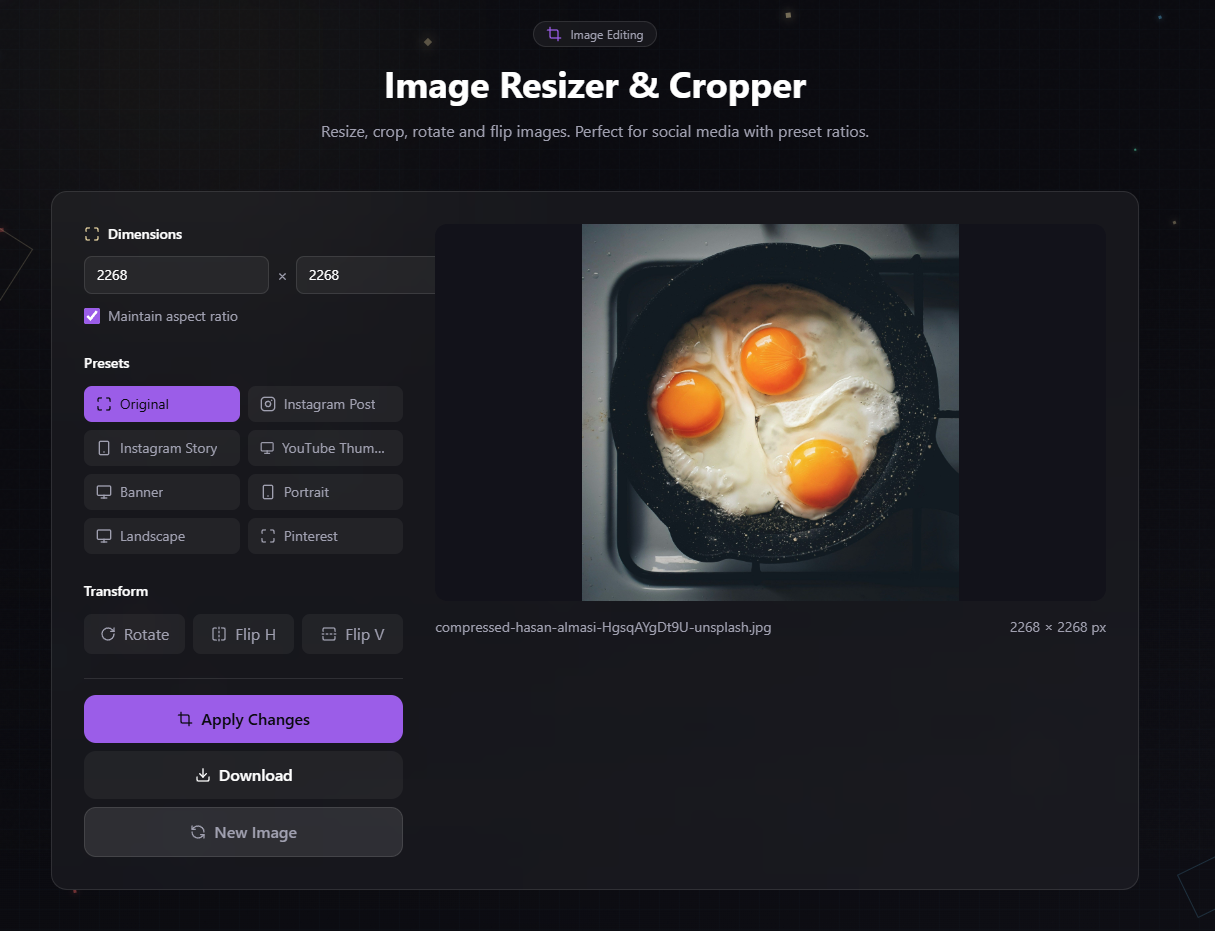Click Apply Changes
Screen dimensions: 1215x931
(243, 719)
